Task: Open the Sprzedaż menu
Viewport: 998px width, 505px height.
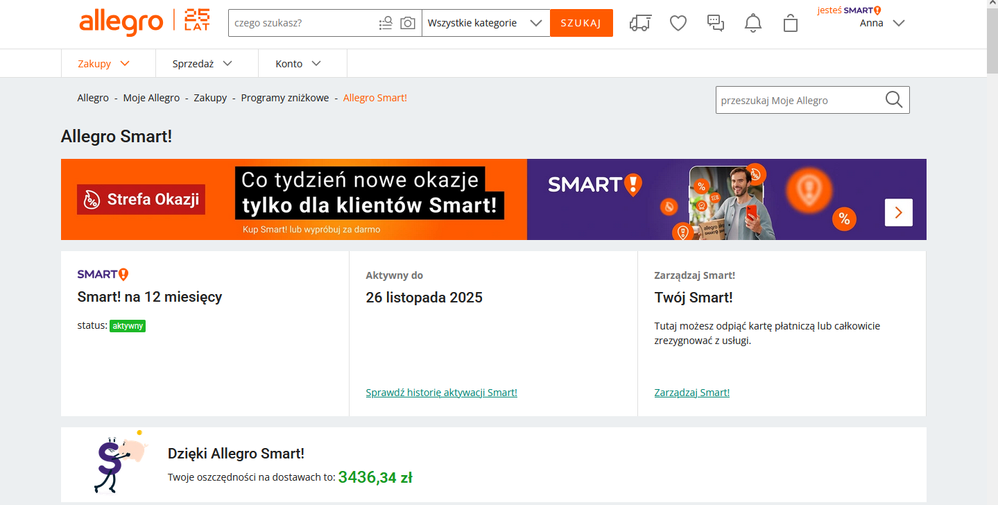Action: (x=202, y=64)
